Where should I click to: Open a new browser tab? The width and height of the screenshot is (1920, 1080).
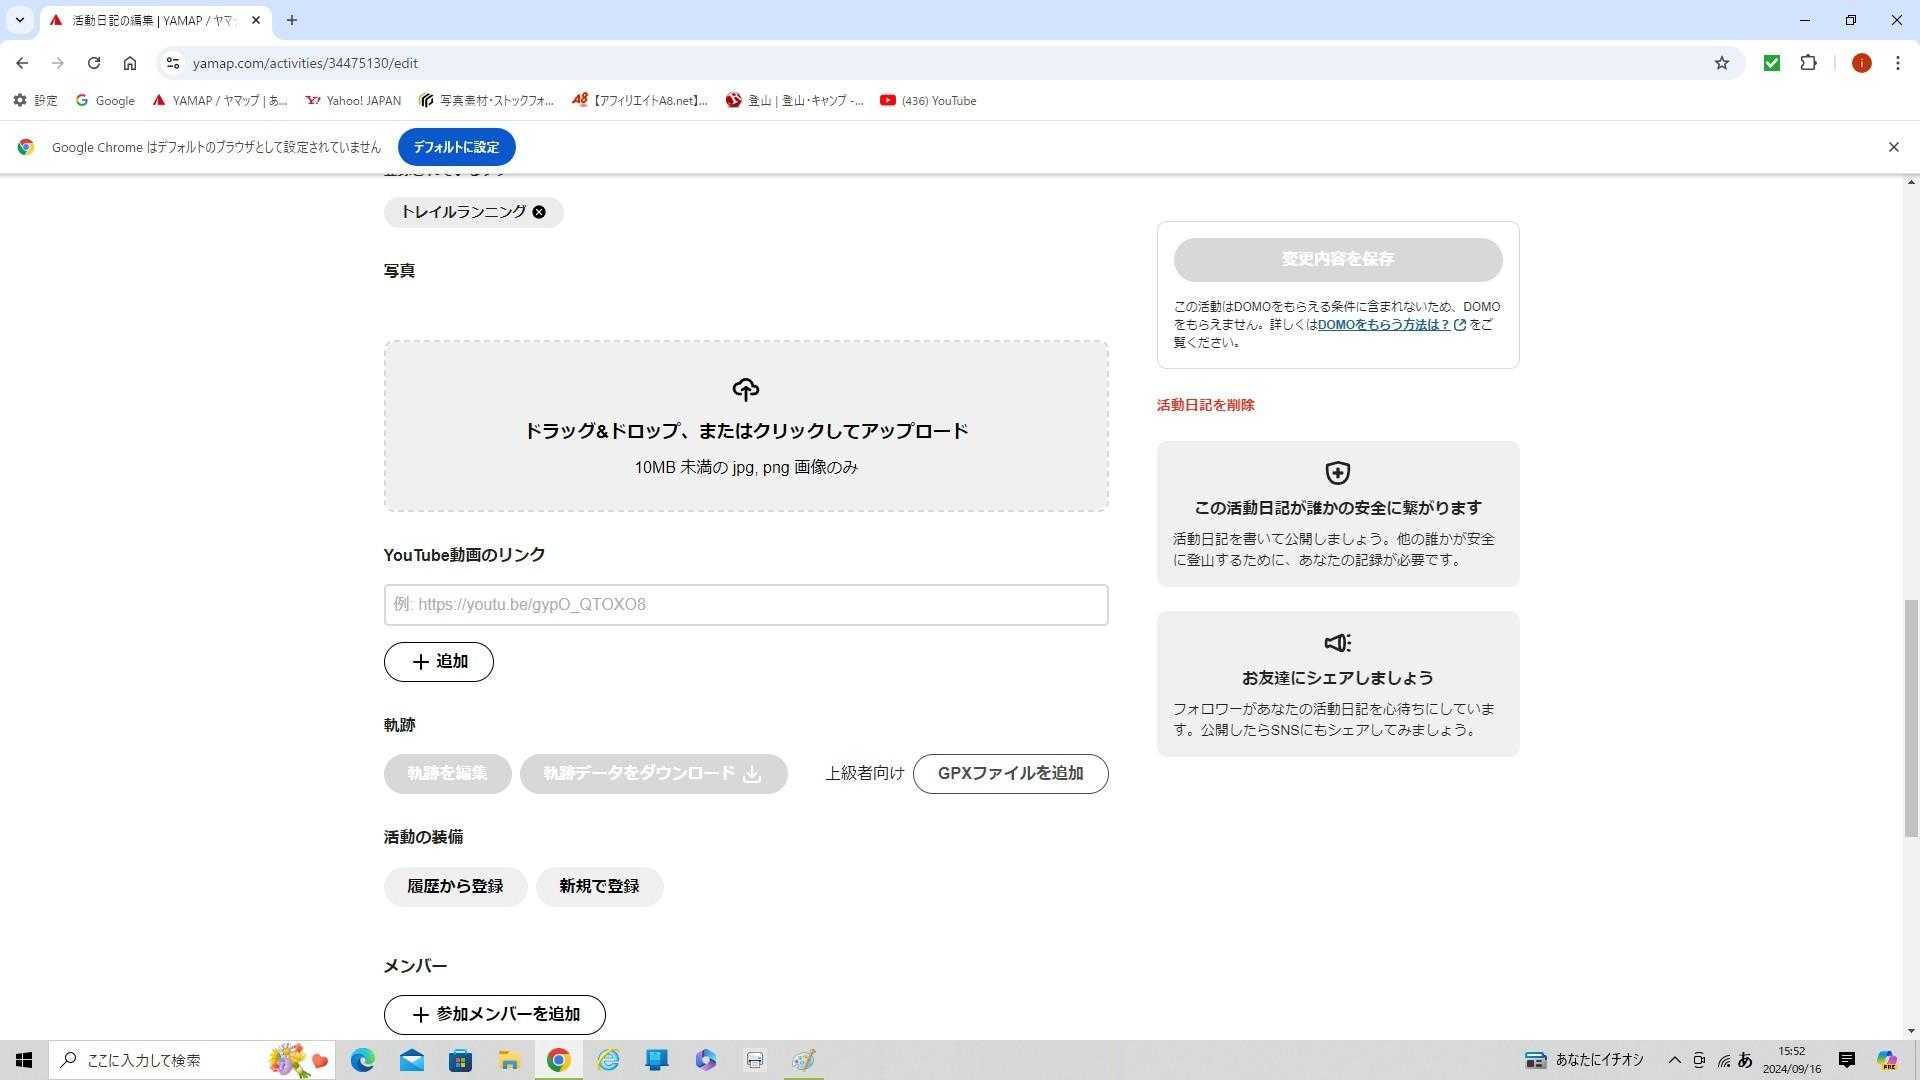pos(292,20)
